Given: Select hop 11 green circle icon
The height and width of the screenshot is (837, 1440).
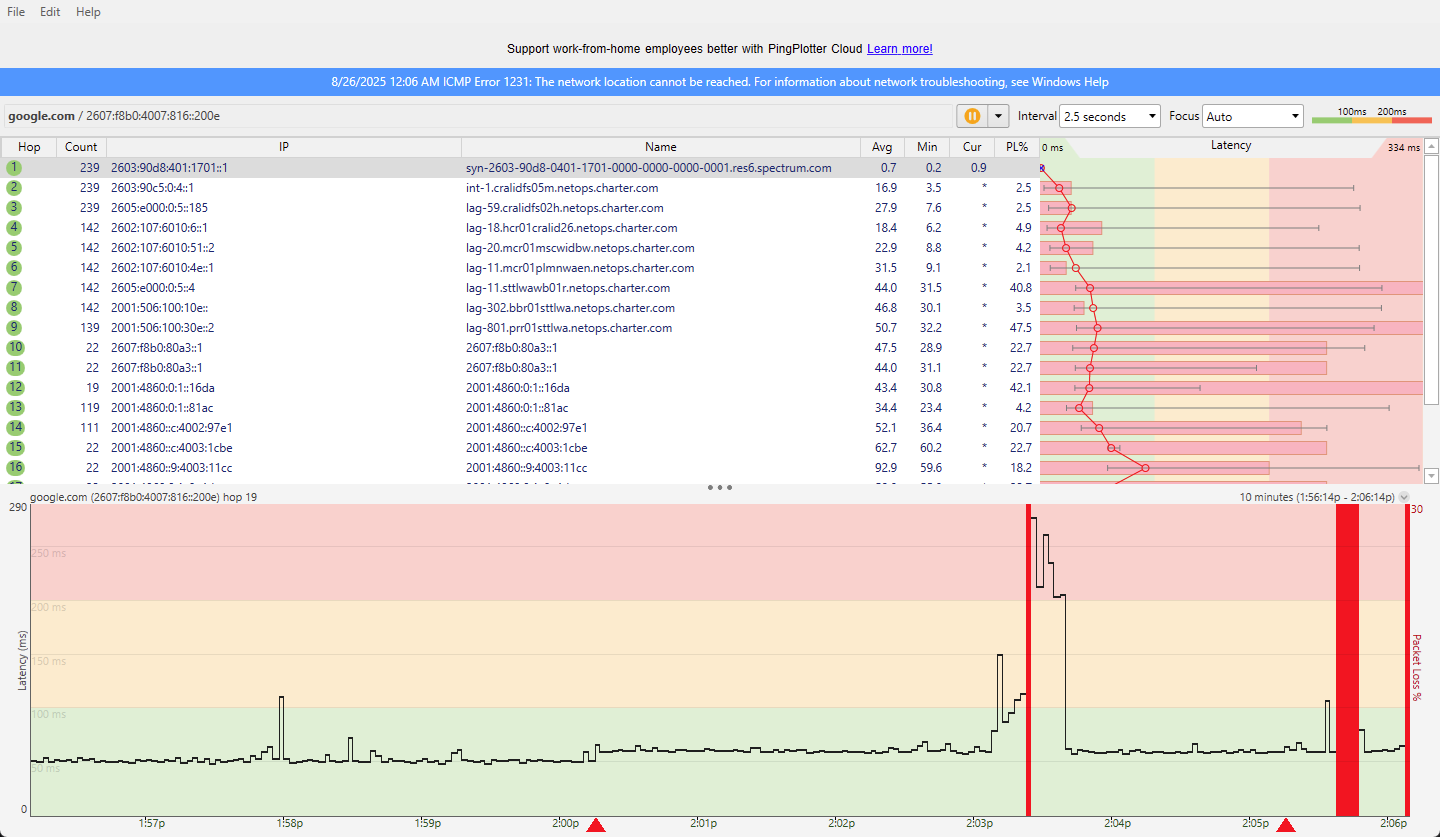Looking at the screenshot, I should (14, 368).
